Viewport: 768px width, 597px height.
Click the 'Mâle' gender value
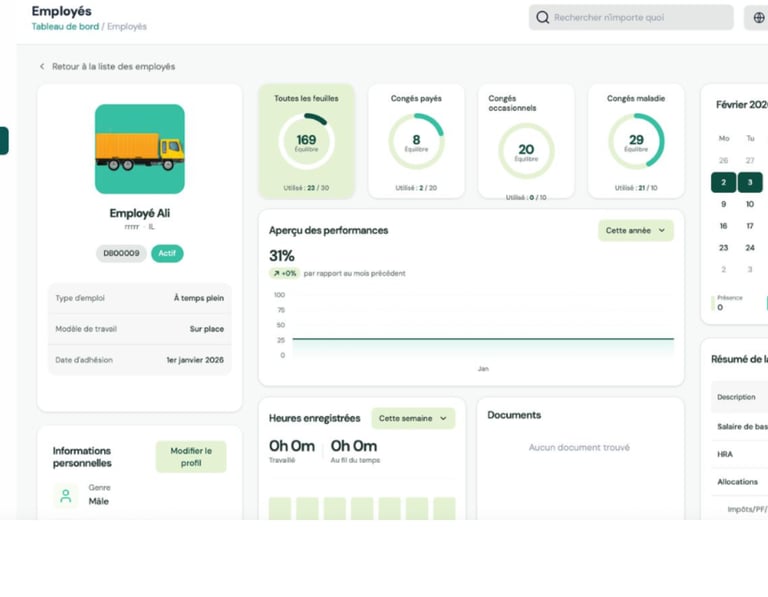tap(98, 501)
